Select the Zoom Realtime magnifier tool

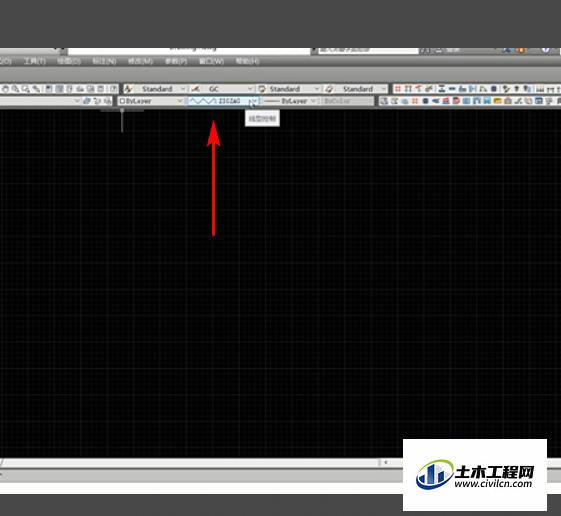tap(15, 89)
